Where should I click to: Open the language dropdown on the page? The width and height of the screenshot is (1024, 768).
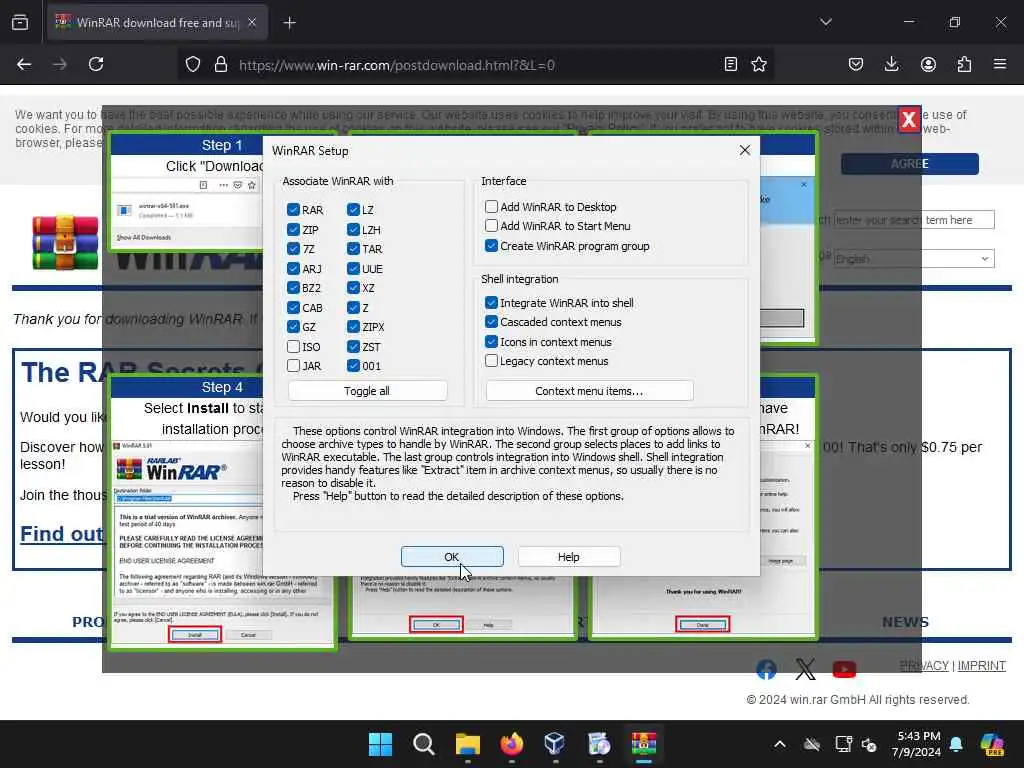[x=914, y=259]
